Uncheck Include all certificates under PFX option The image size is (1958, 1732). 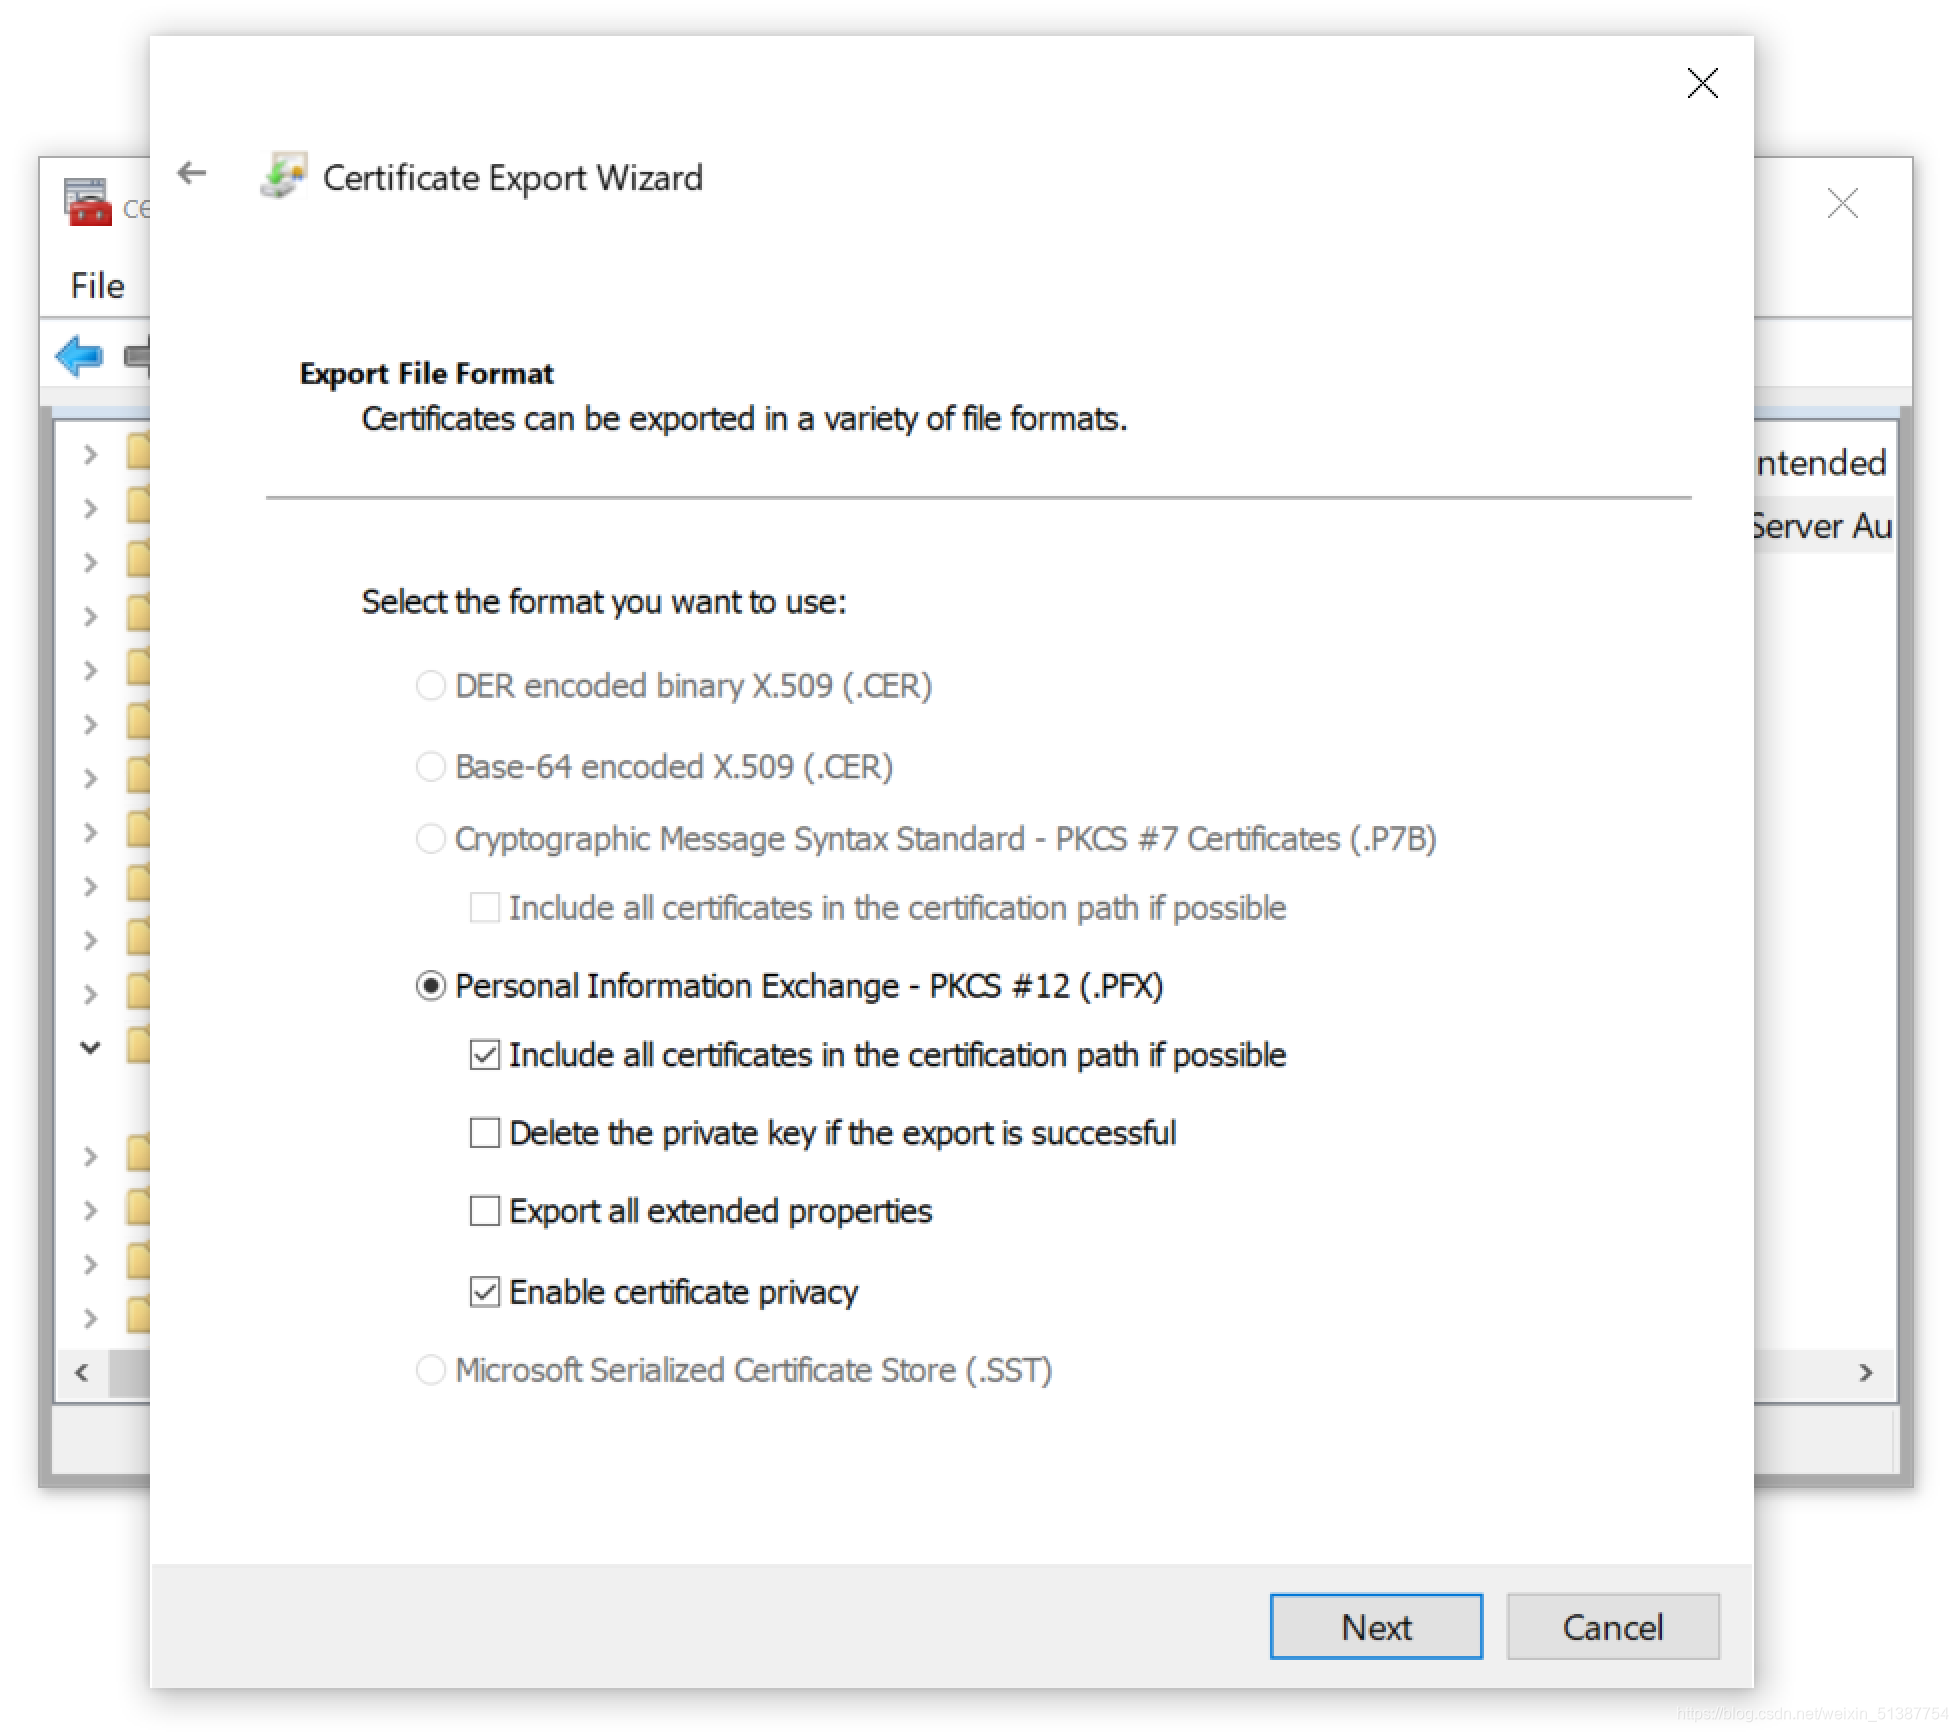pyautogui.click(x=485, y=1055)
